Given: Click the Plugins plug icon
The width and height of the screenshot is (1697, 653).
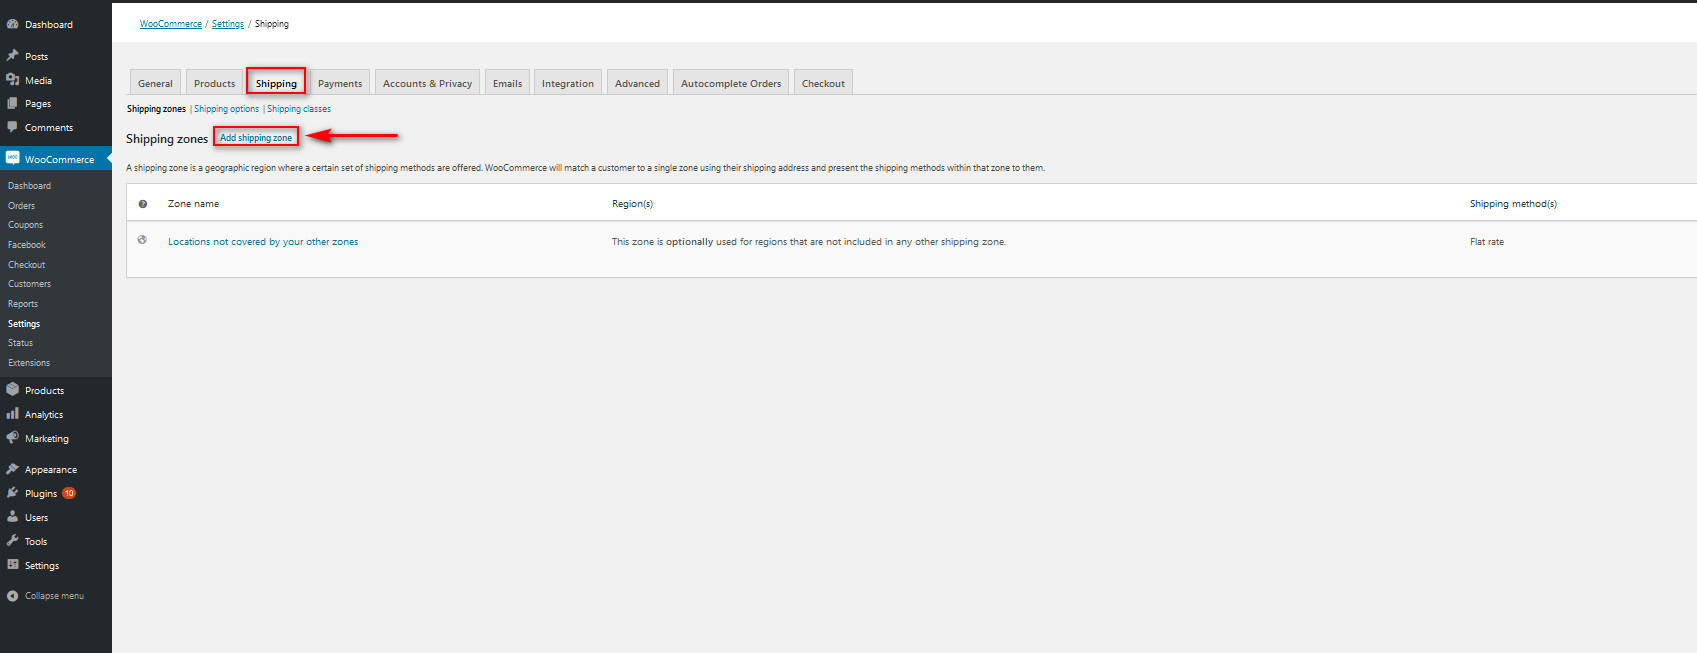Looking at the screenshot, I should [x=13, y=493].
